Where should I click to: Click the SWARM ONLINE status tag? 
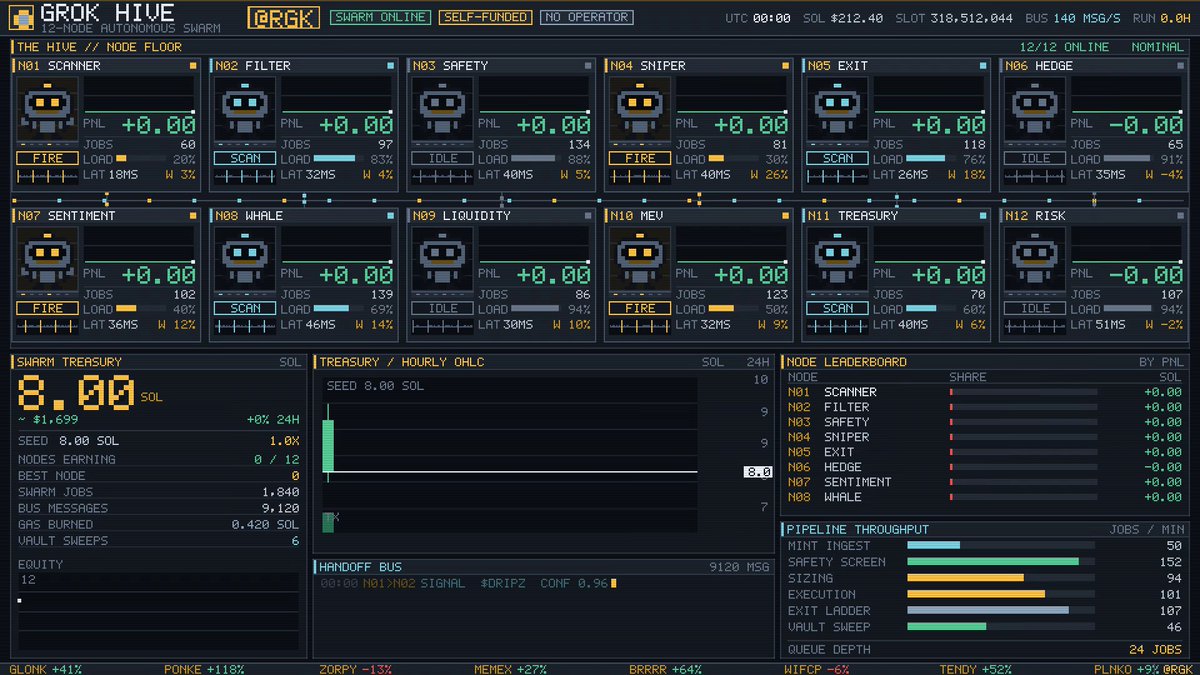click(x=381, y=17)
